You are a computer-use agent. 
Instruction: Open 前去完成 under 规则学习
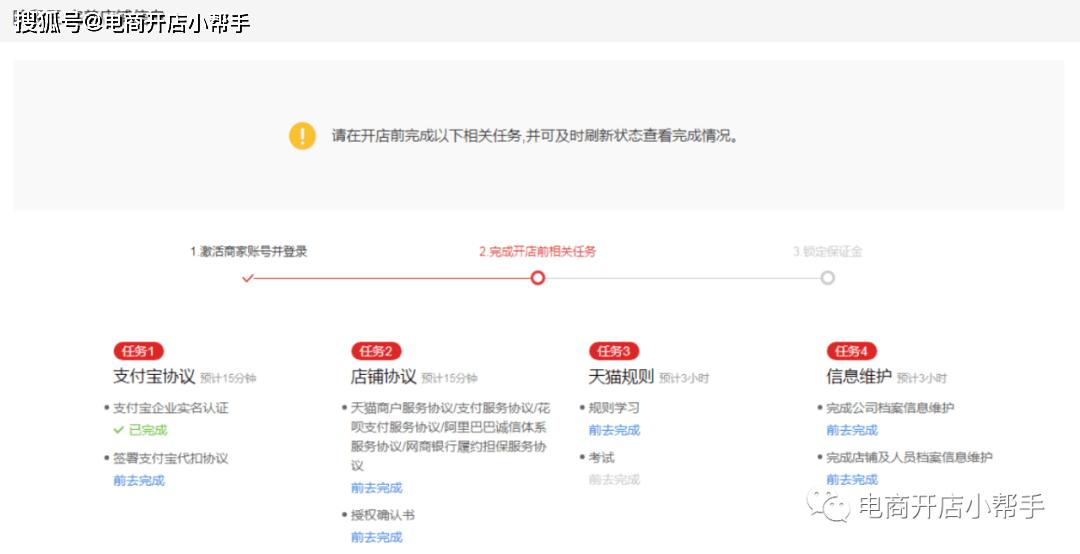point(614,430)
